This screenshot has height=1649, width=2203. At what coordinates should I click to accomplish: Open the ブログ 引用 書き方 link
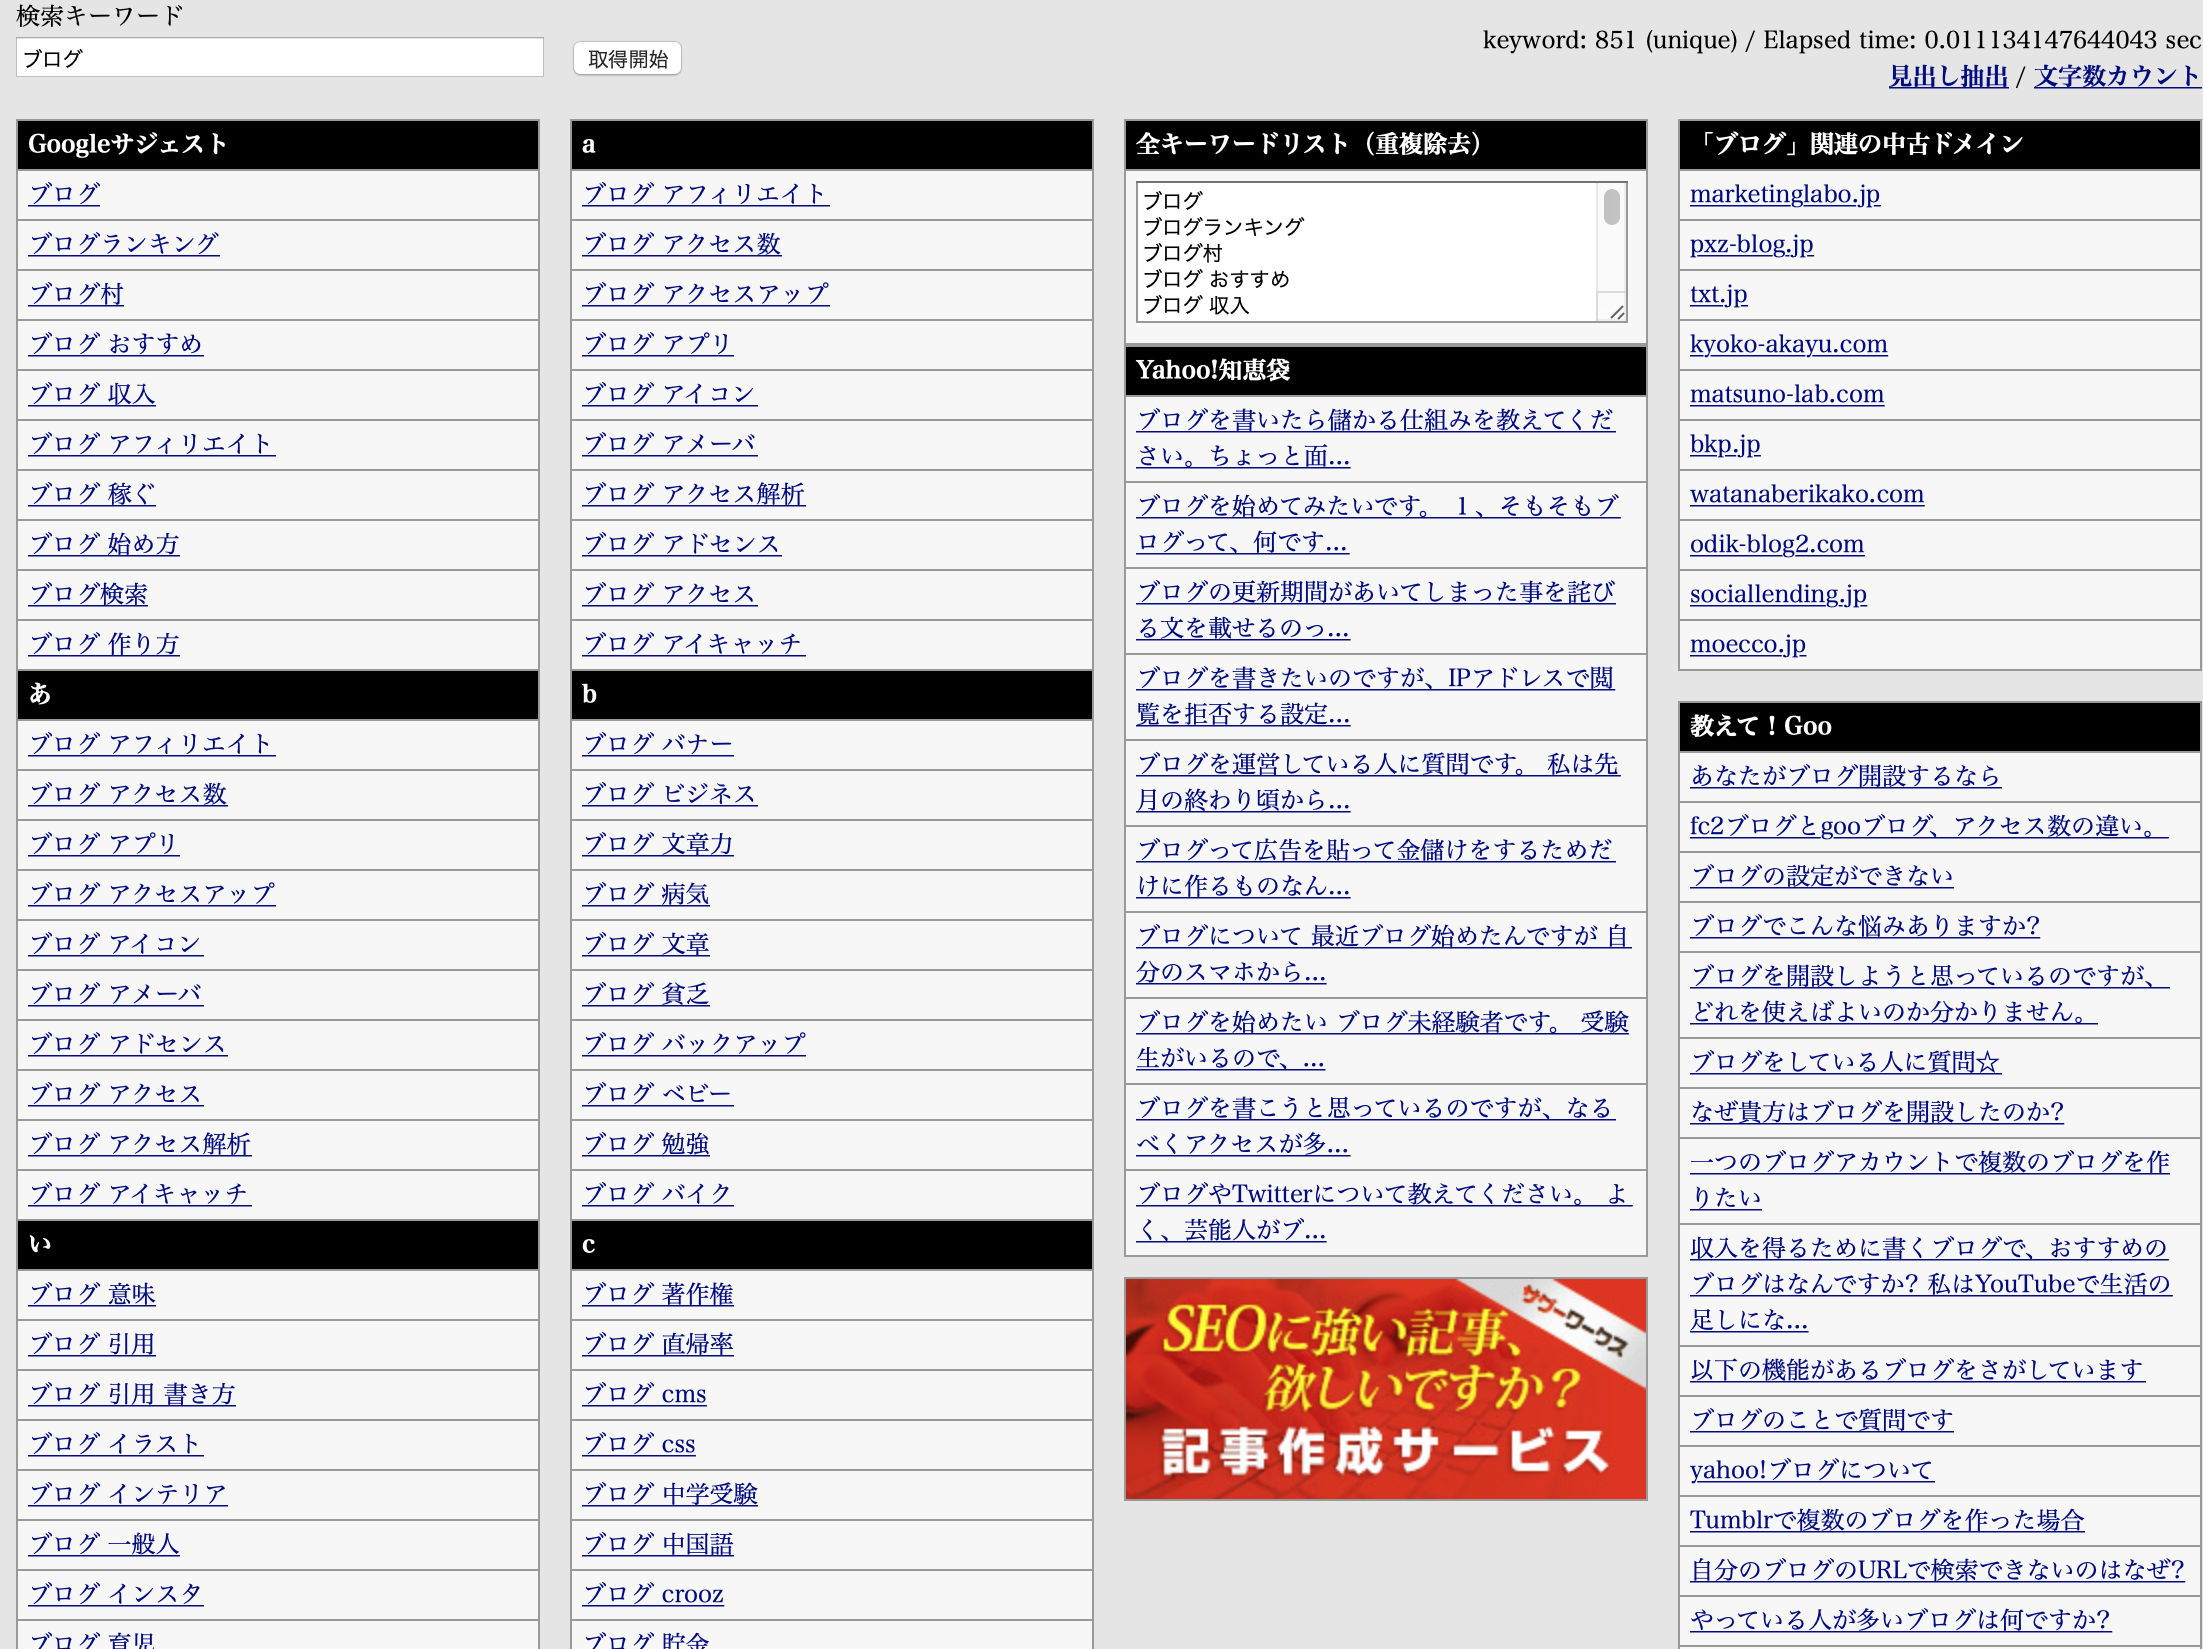[x=132, y=1394]
